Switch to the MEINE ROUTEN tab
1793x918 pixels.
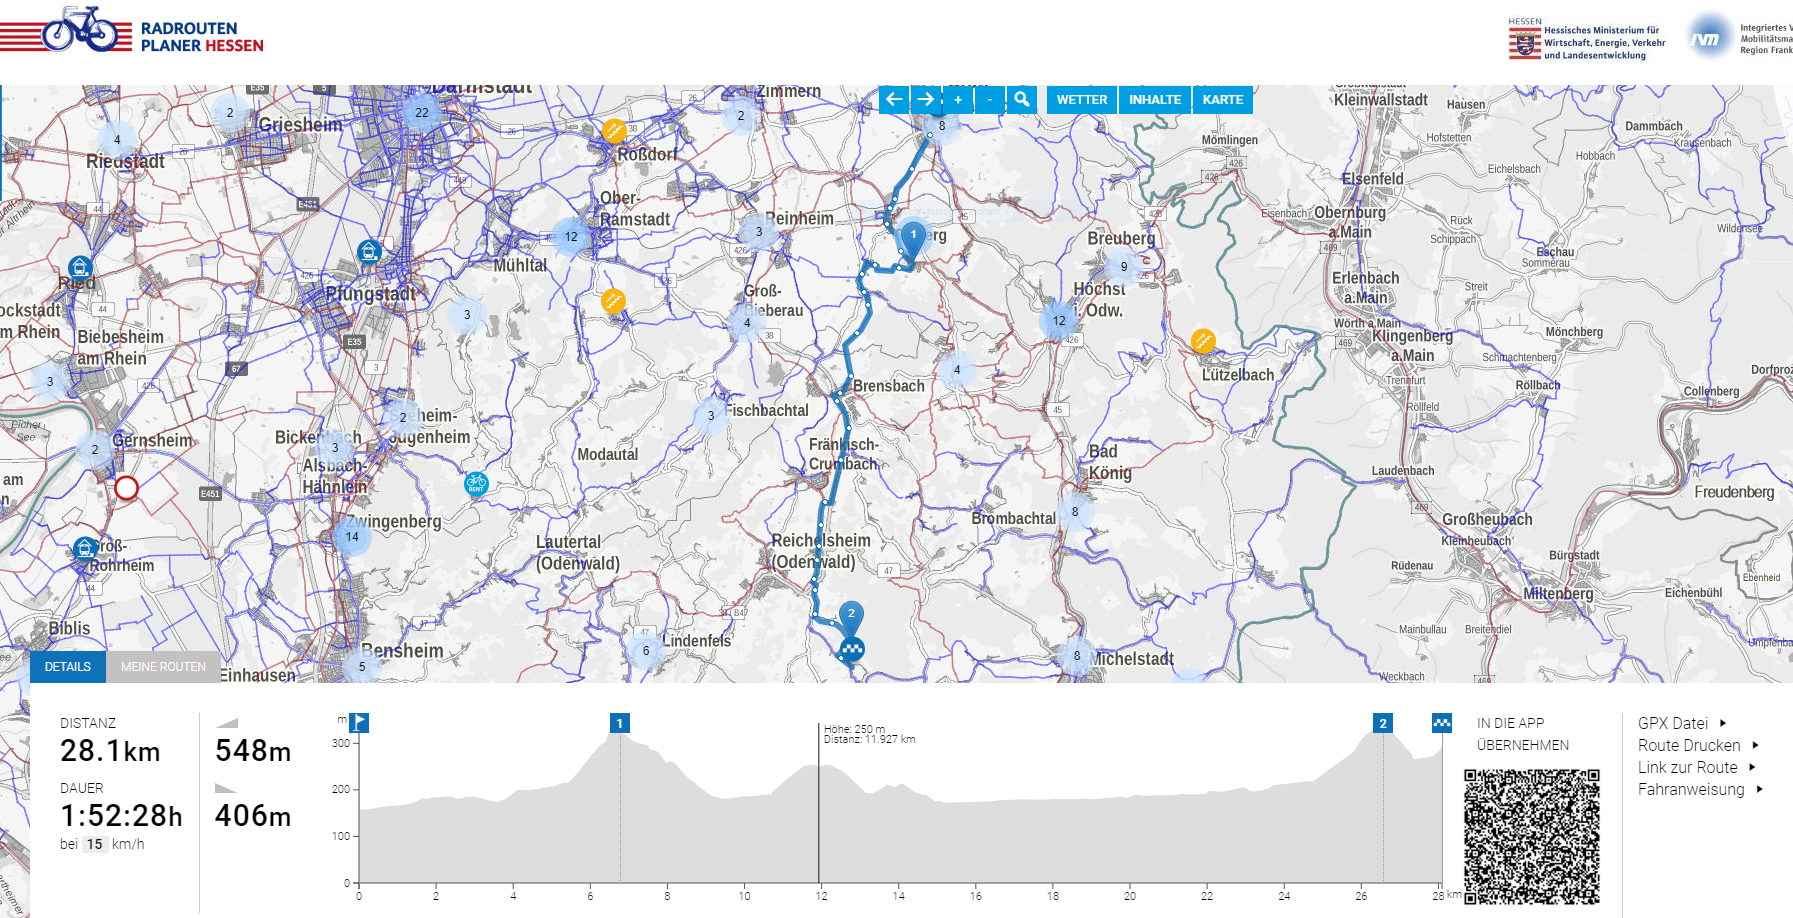tap(163, 667)
